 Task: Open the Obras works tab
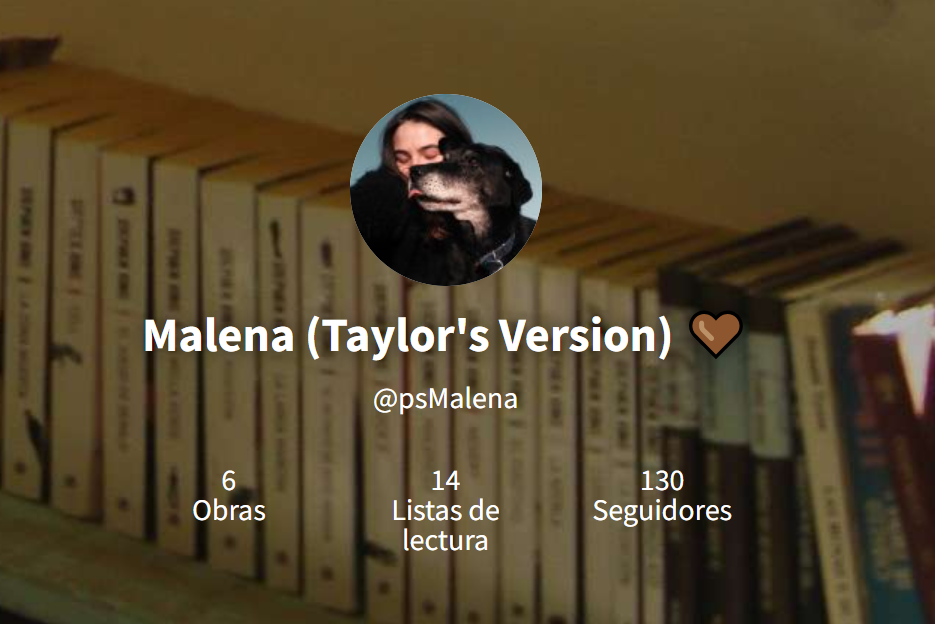(x=229, y=496)
